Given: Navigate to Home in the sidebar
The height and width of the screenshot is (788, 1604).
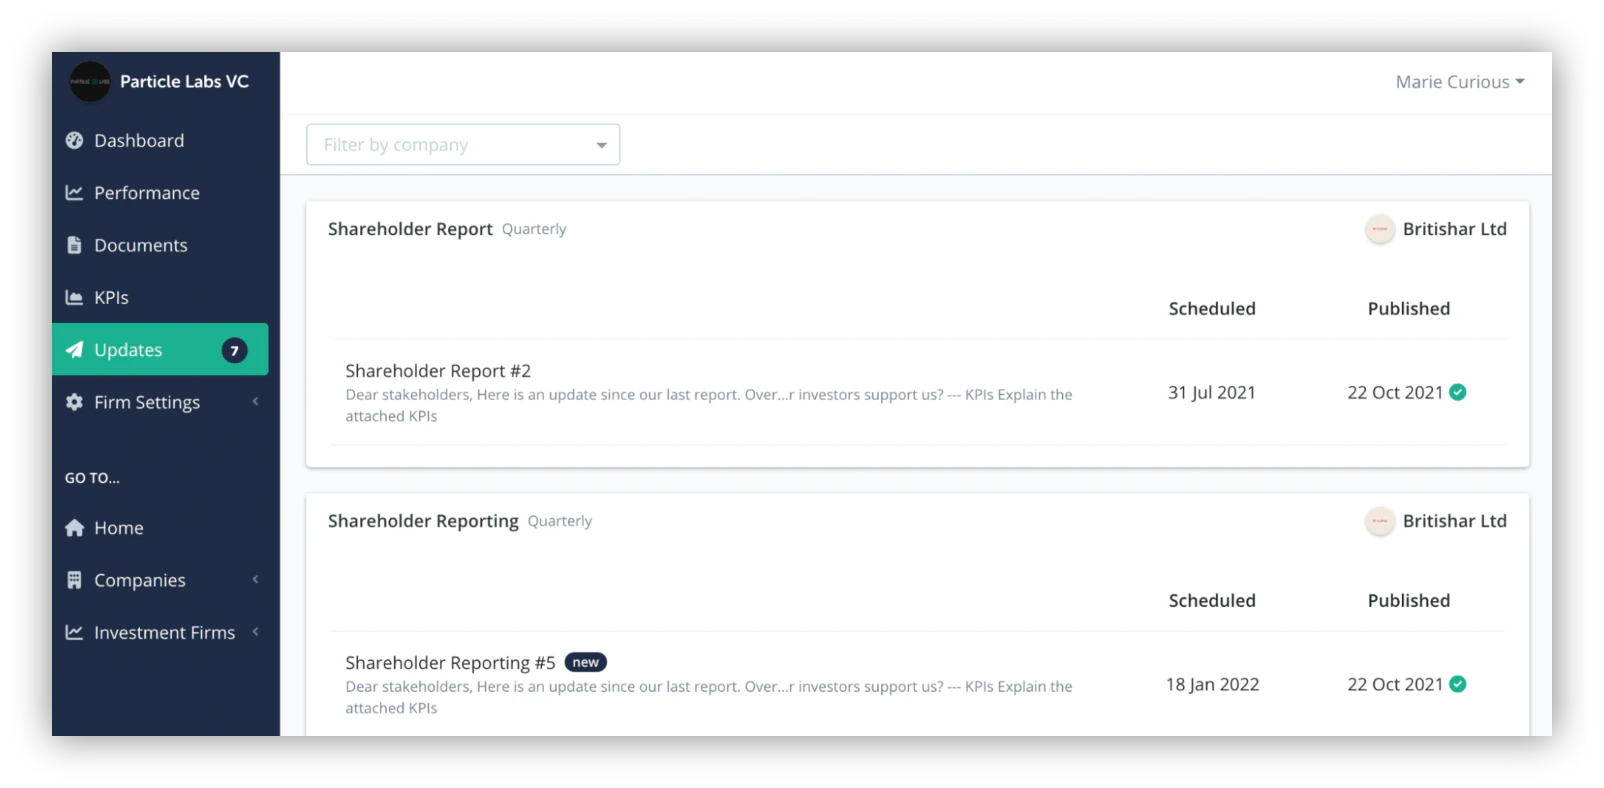Looking at the screenshot, I should click(160, 528).
